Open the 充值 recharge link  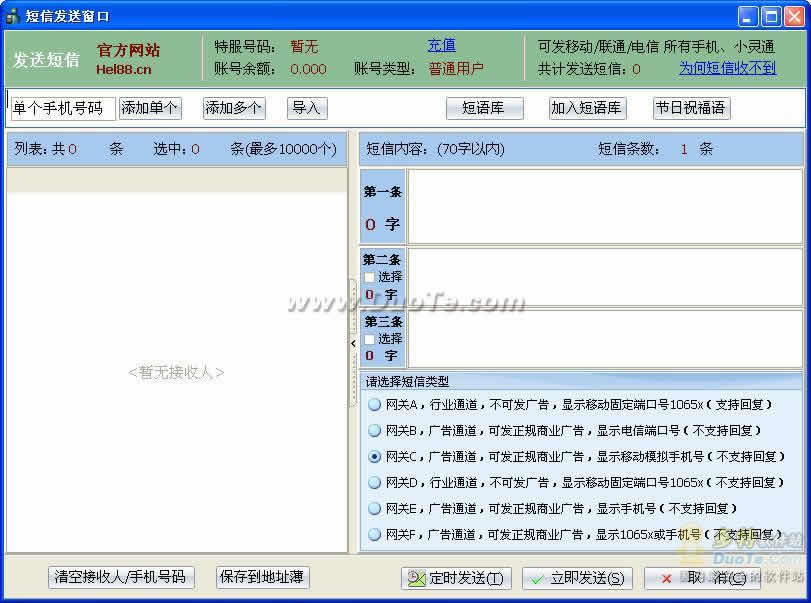tap(441, 45)
